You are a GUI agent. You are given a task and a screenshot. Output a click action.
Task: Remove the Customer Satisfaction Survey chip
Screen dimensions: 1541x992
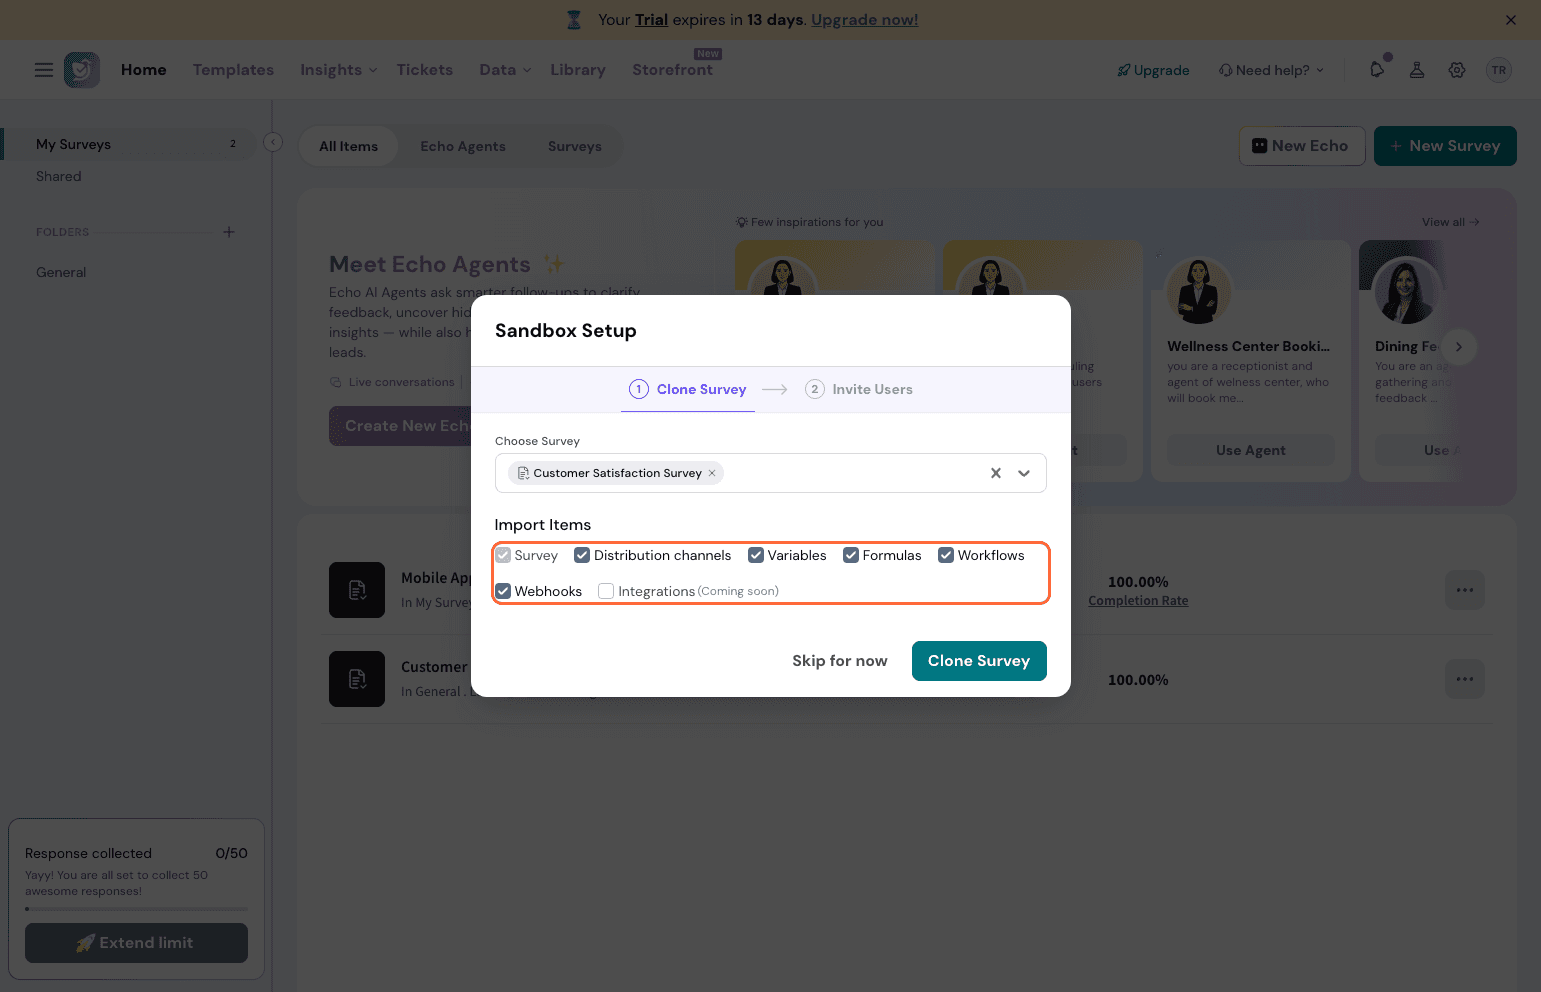[x=712, y=473]
